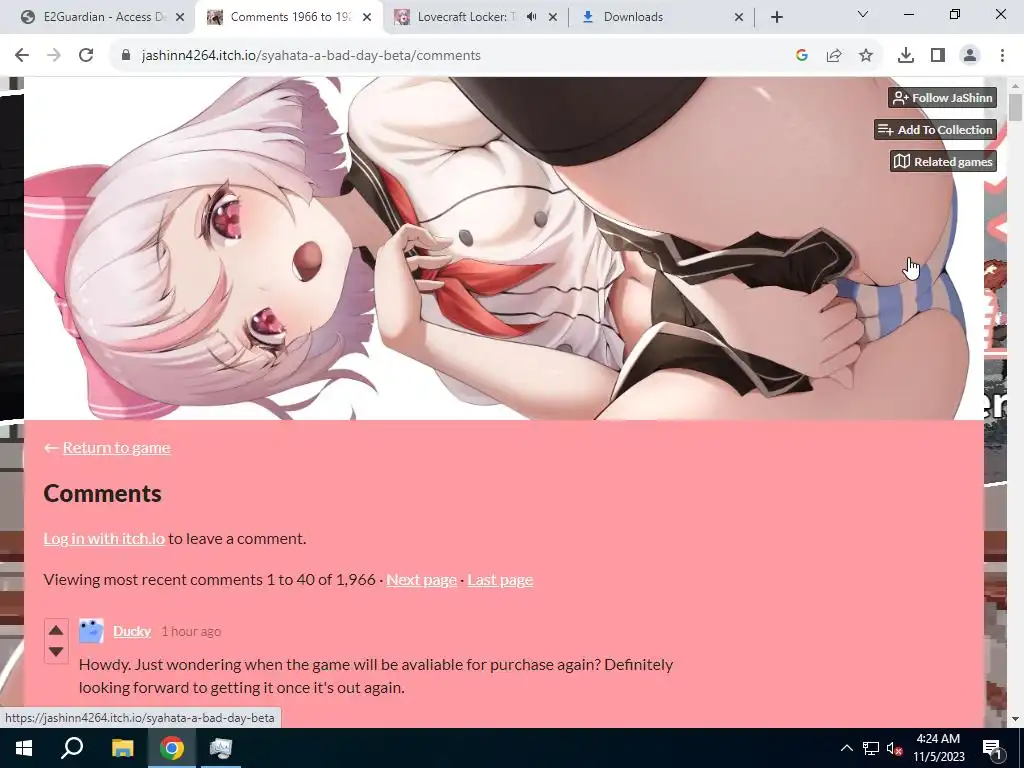Click Ducky's avatar image
Screen dimensions: 1024x768
pos(91,632)
